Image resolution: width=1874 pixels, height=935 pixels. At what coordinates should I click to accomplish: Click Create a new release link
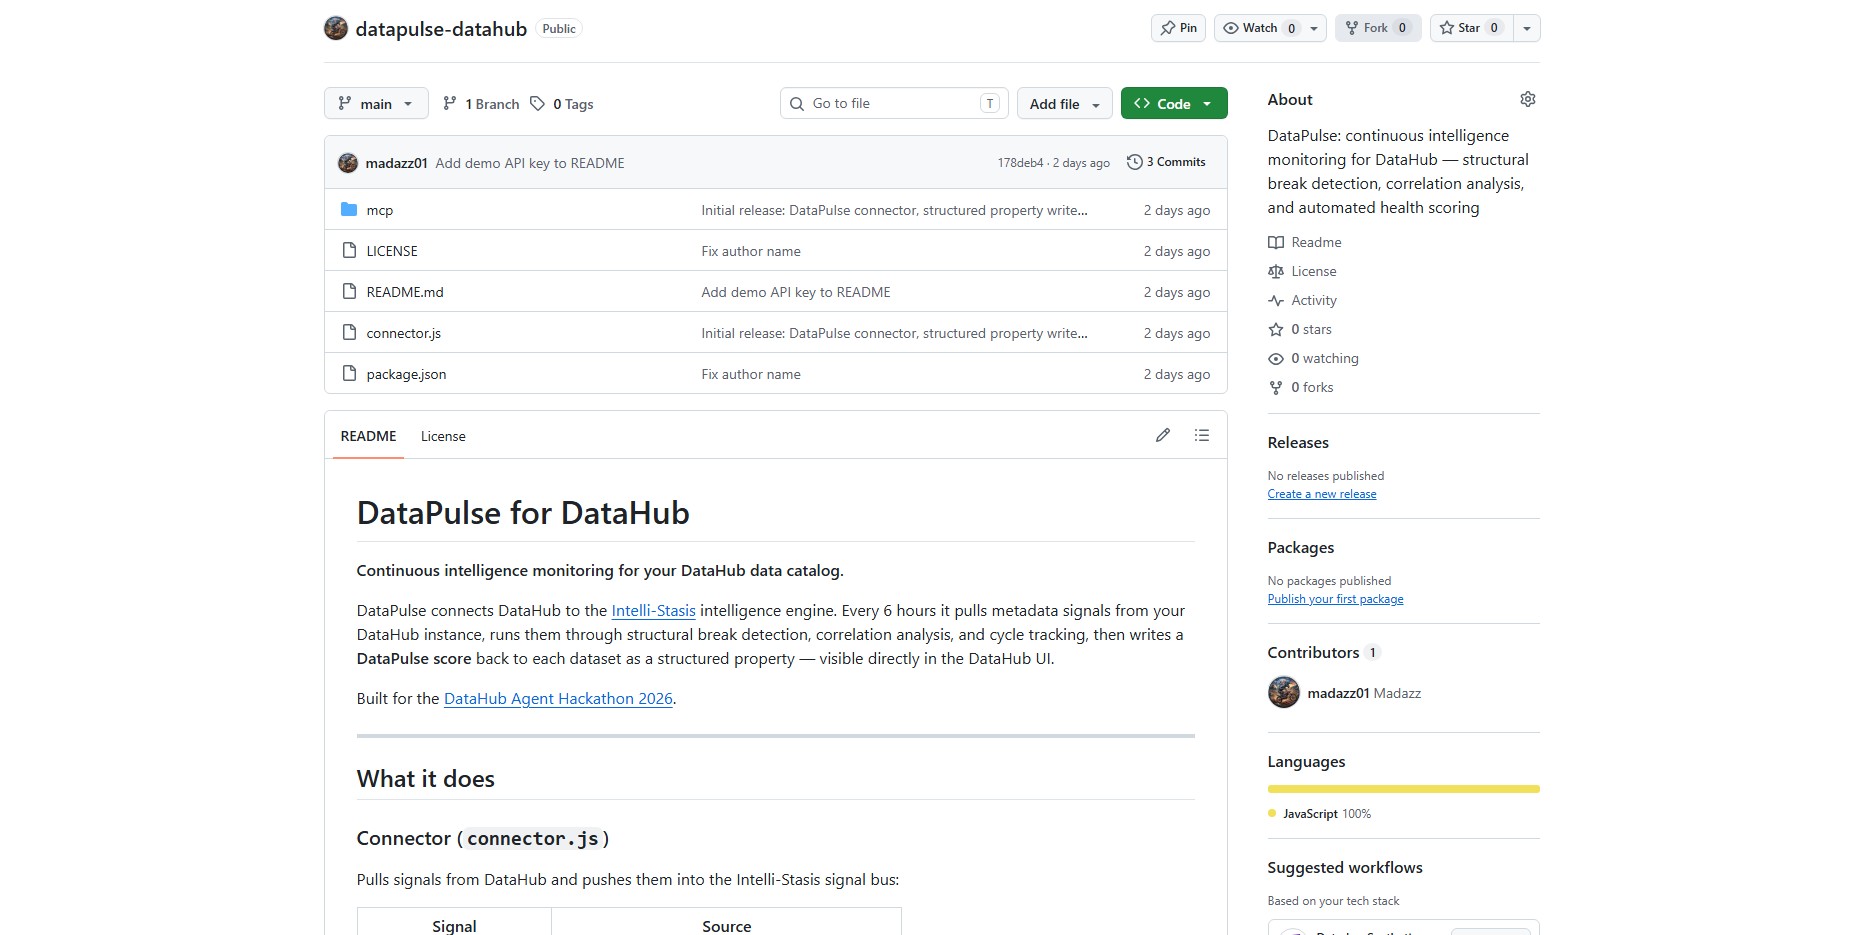(1322, 494)
